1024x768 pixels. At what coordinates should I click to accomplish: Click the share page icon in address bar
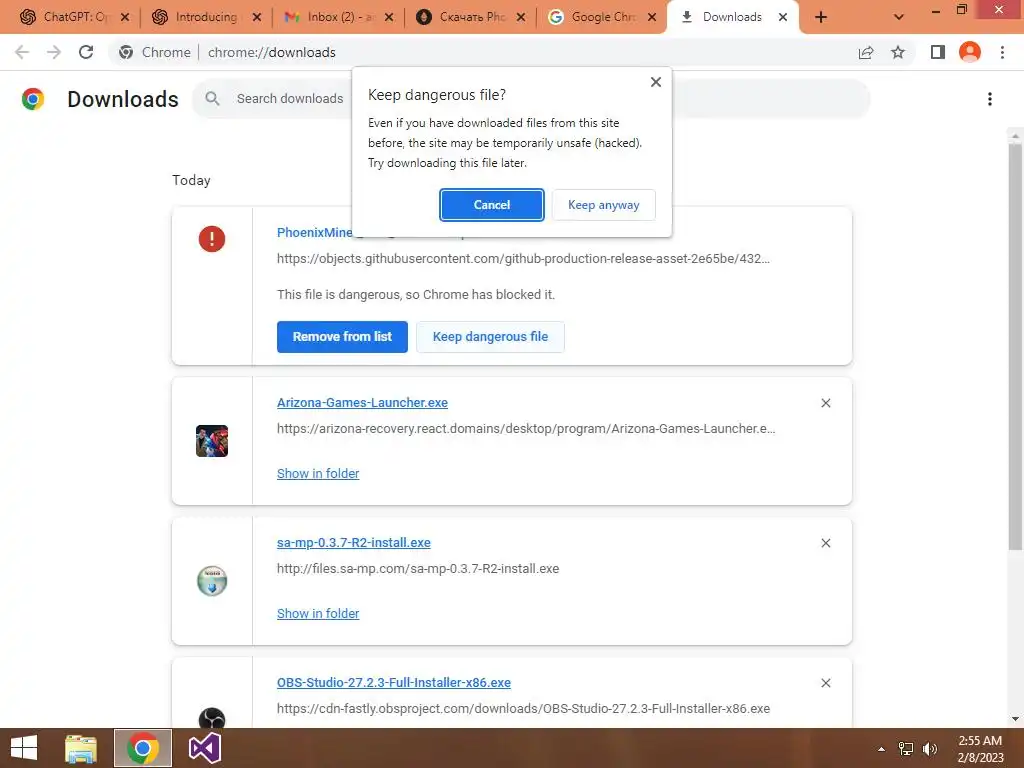866,52
